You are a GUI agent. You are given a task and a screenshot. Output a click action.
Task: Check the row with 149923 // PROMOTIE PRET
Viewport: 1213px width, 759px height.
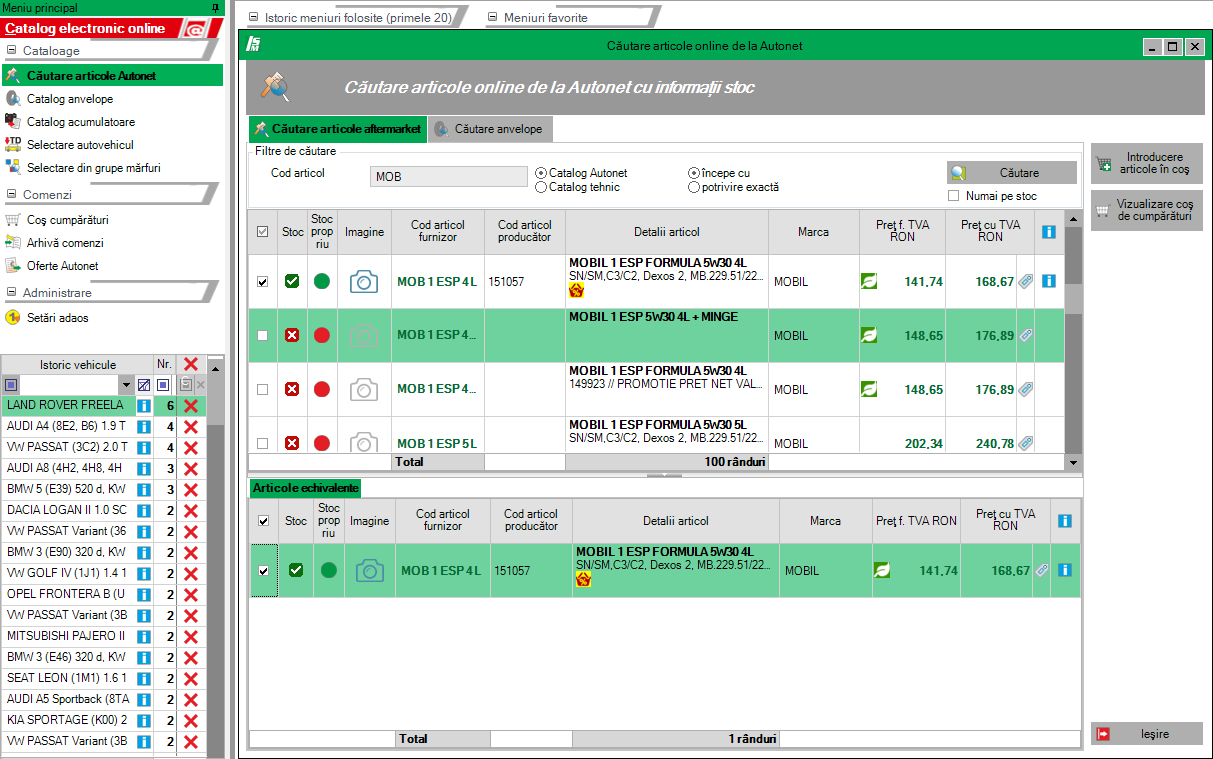262,389
